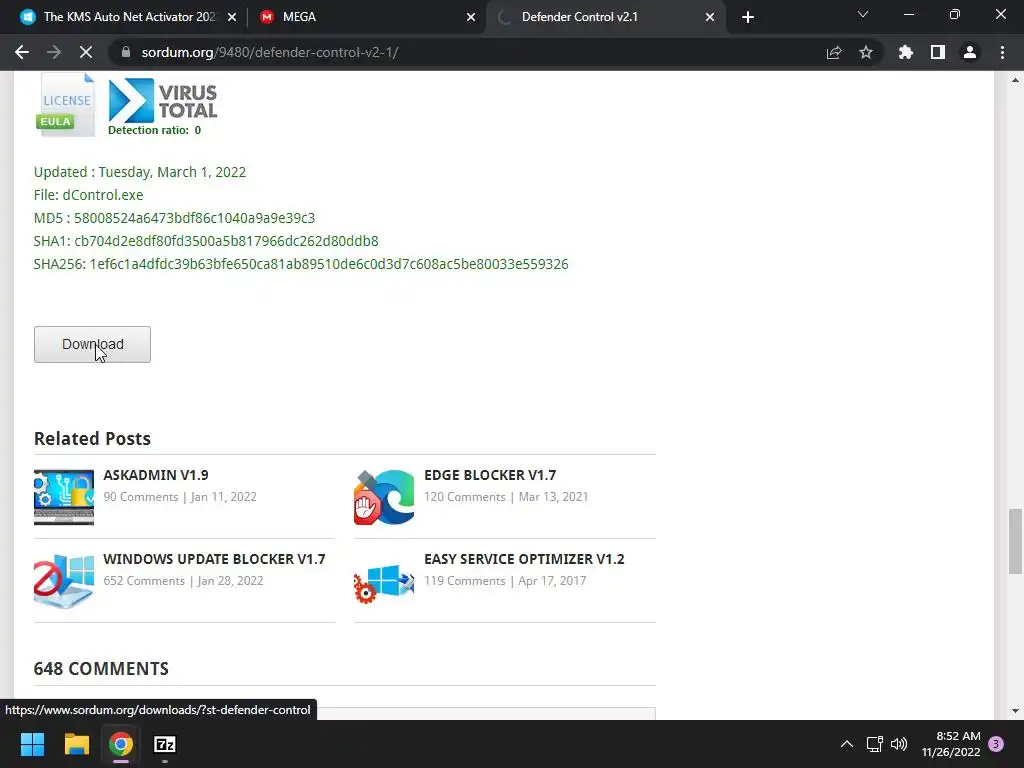Stop loading the page with the X icon
Image resolution: width=1024 pixels, height=768 pixels.
click(86, 52)
